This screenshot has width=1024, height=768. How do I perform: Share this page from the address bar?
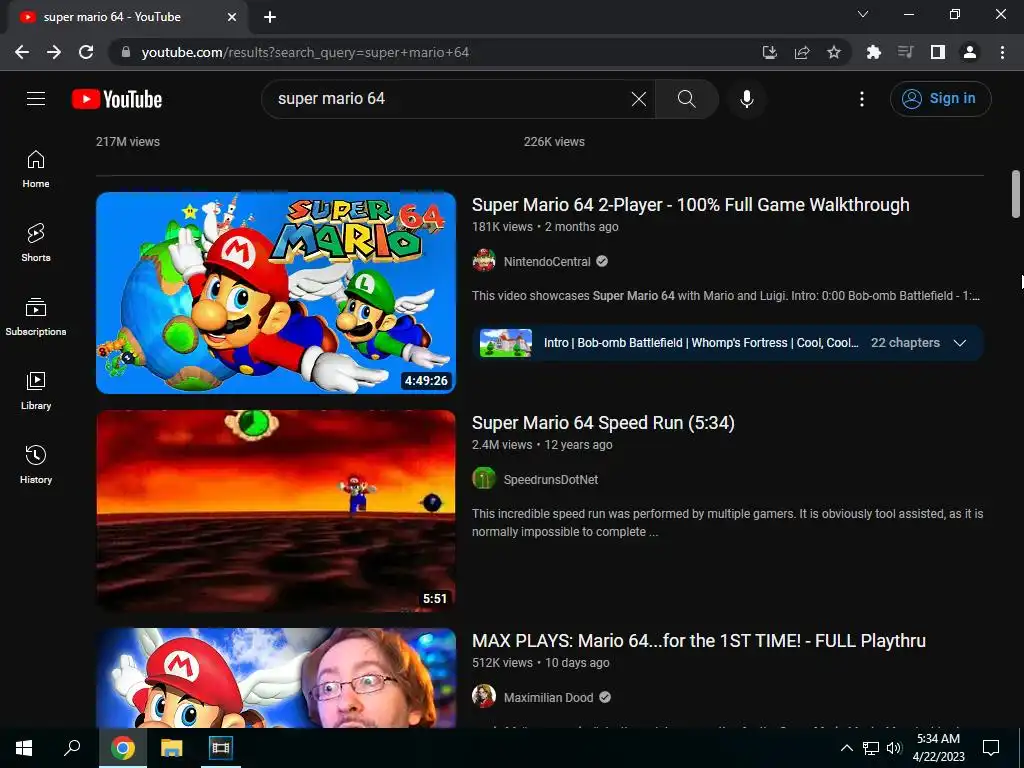pos(802,52)
